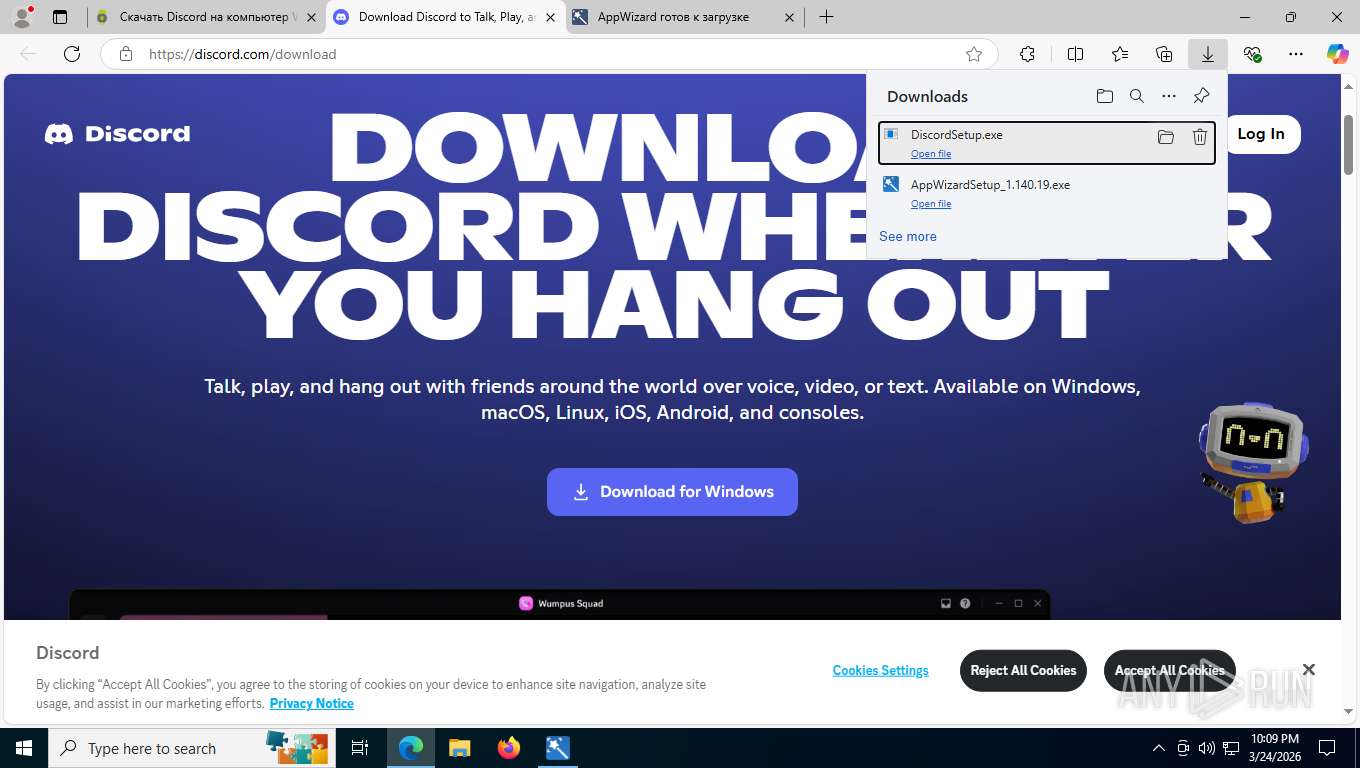Open Cookies Settings link

click(880, 671)
